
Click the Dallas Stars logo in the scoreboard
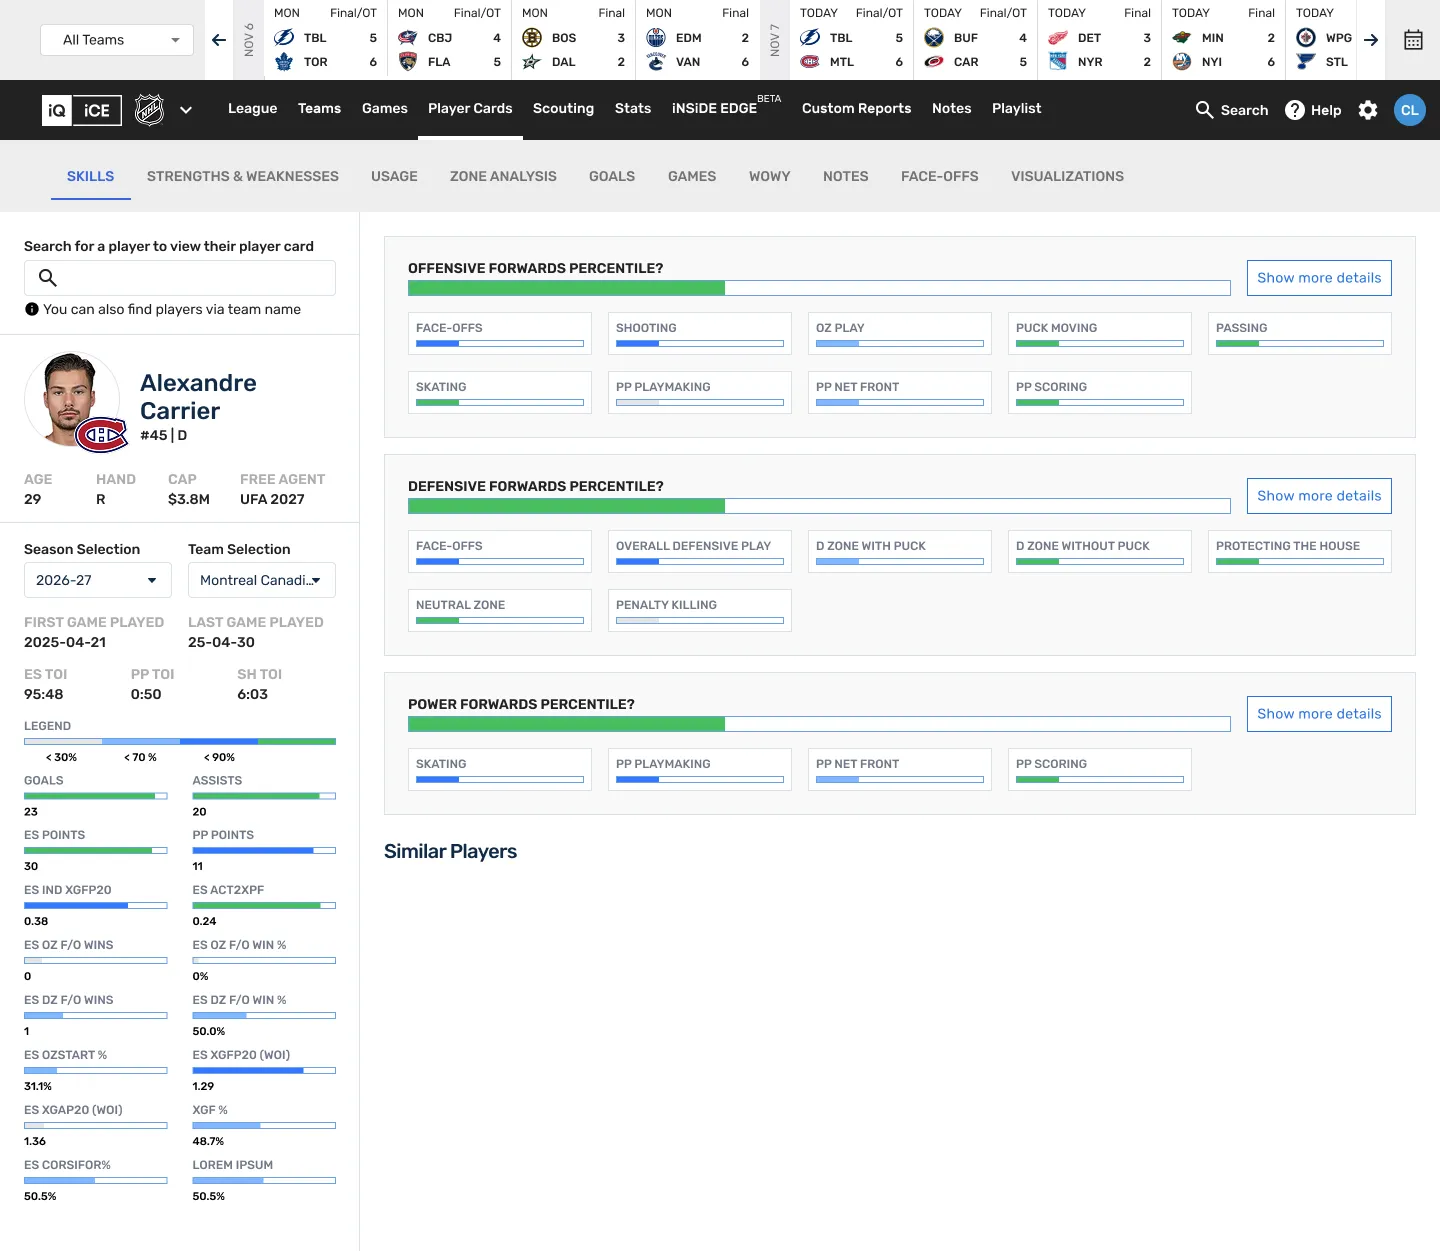coord(532,62)
